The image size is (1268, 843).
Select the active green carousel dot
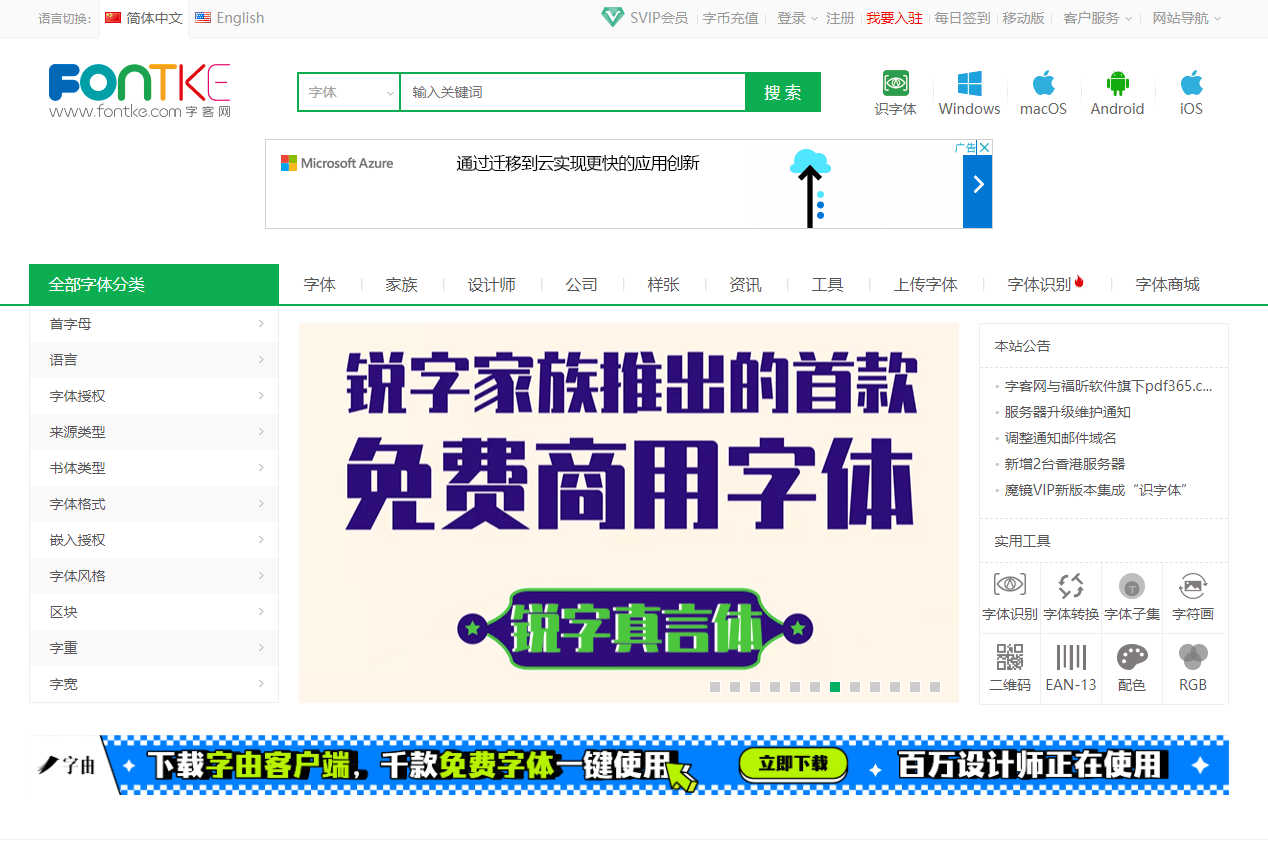[834, 687]
